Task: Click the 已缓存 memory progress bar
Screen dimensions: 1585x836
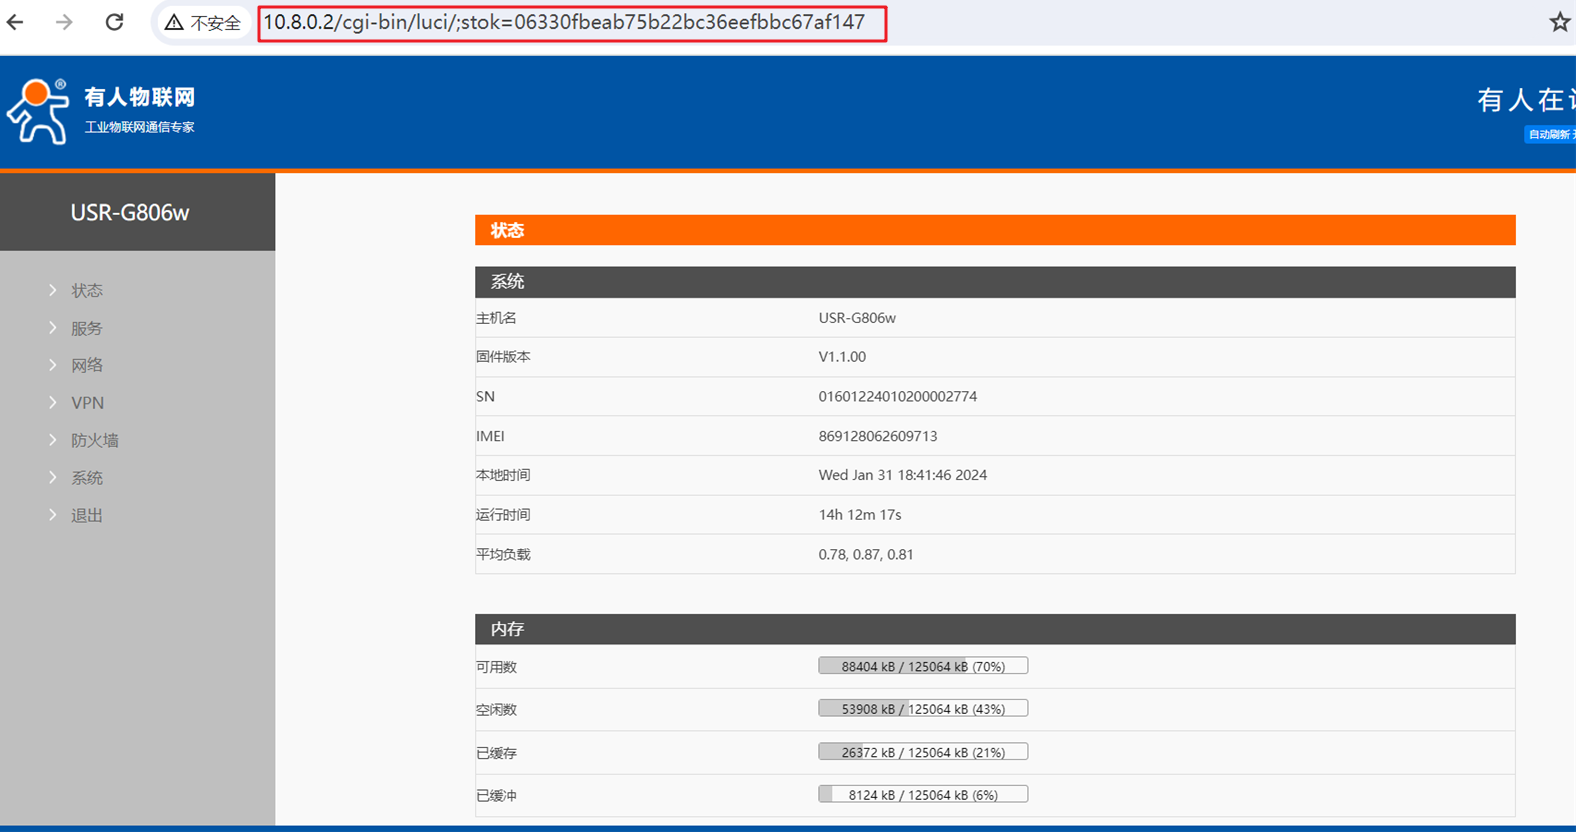Action: tap(922, 753)
